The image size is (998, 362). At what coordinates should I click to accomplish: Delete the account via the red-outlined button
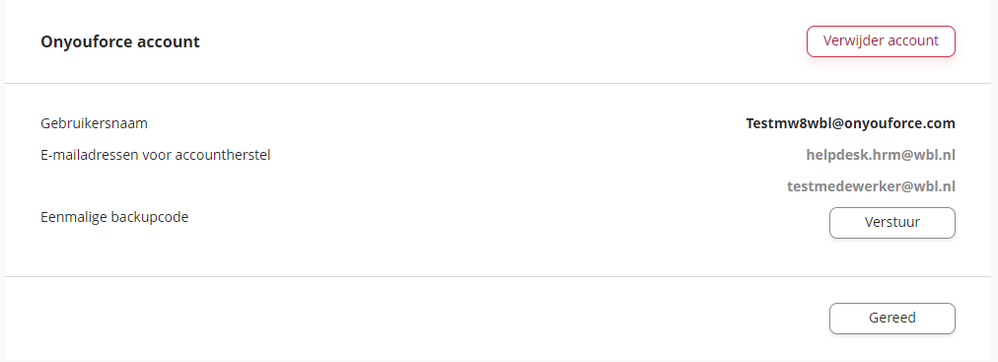tap(881, 41)
